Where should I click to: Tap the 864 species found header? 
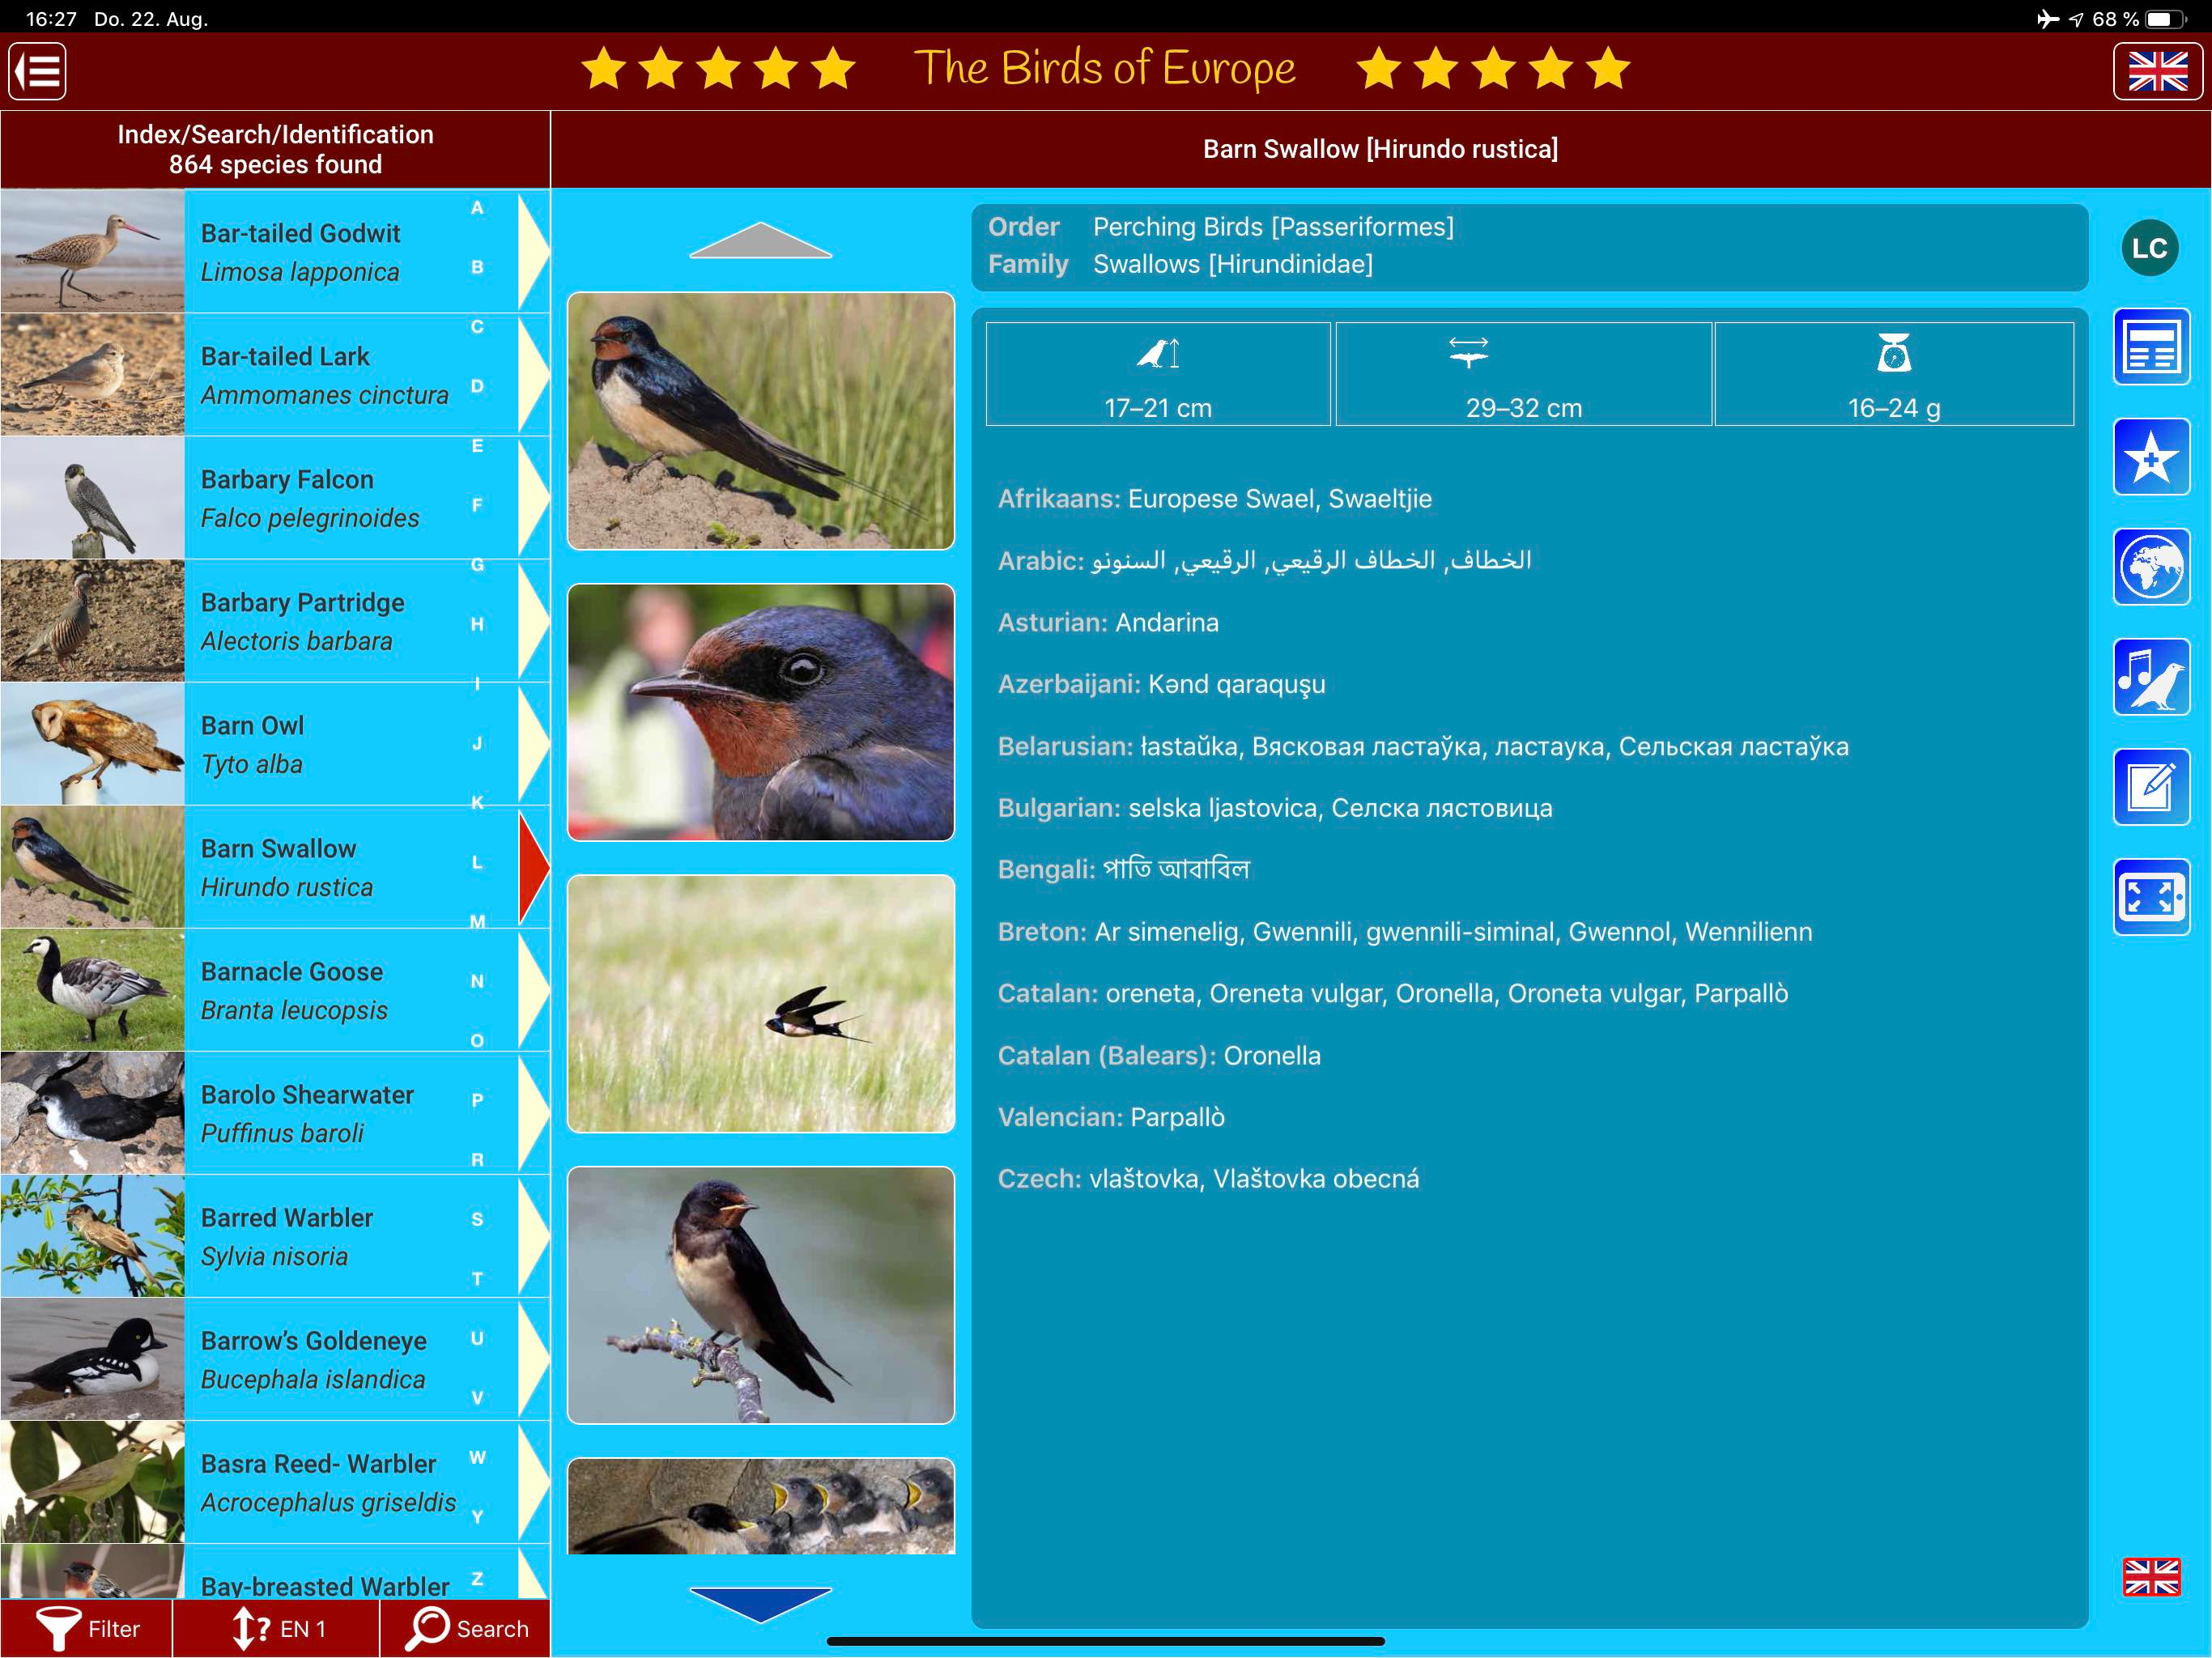(x=275, y=164)
